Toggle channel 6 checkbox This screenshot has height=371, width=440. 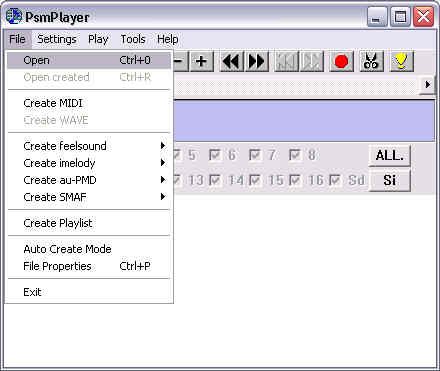[x=214, y=155]
